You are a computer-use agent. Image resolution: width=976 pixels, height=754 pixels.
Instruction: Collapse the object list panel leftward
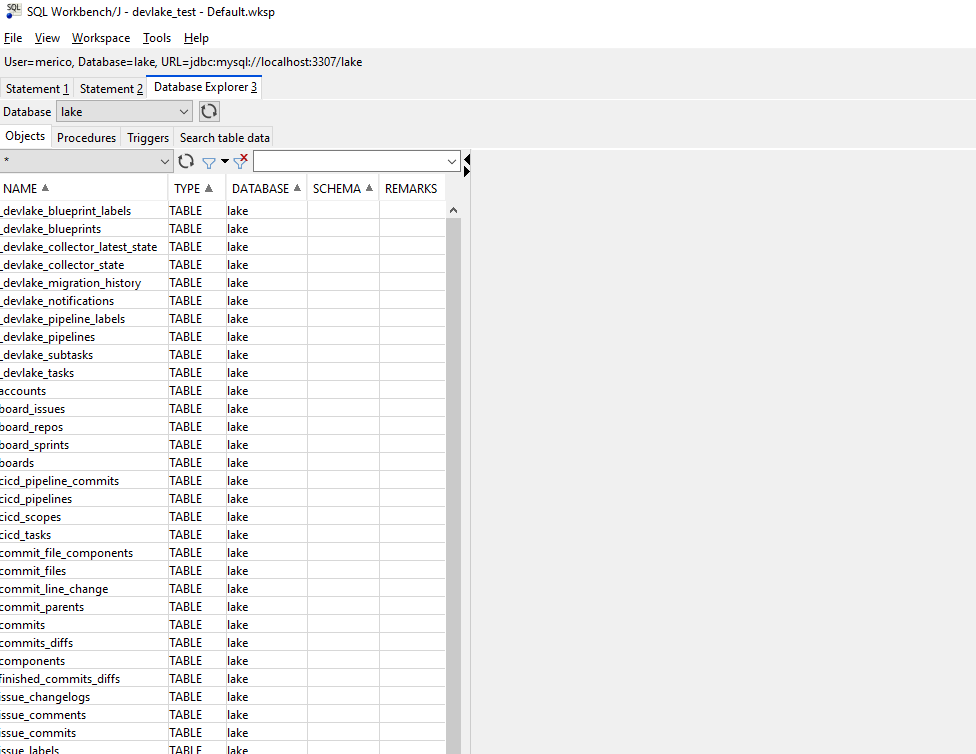tap(467, 160)
